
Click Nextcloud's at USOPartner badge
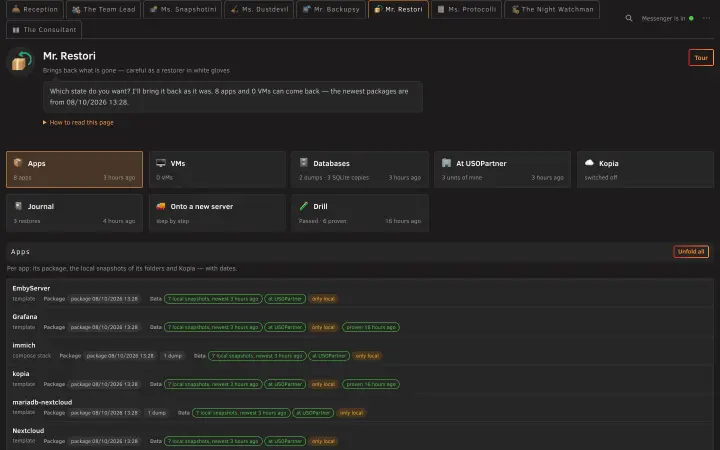point(285,441)
